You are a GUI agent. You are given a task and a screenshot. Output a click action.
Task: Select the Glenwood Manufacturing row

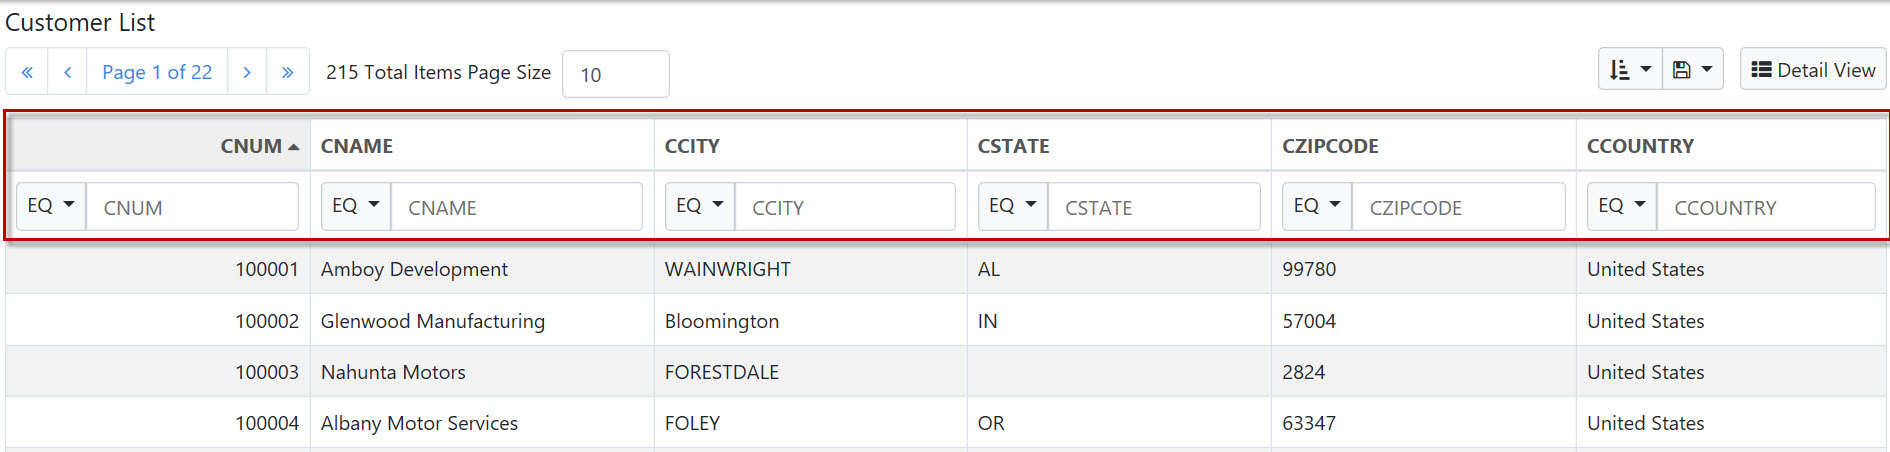tap(946, 321)
